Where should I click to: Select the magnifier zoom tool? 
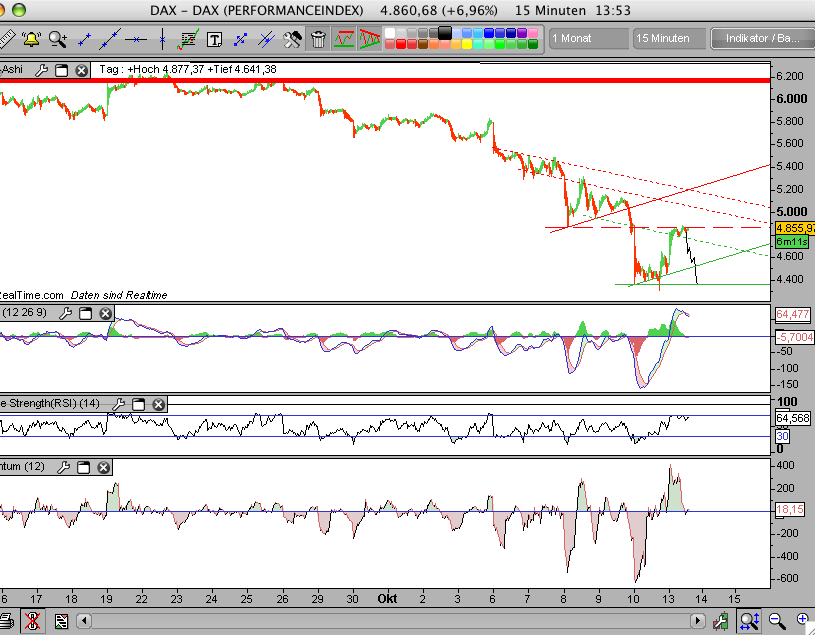58,40
